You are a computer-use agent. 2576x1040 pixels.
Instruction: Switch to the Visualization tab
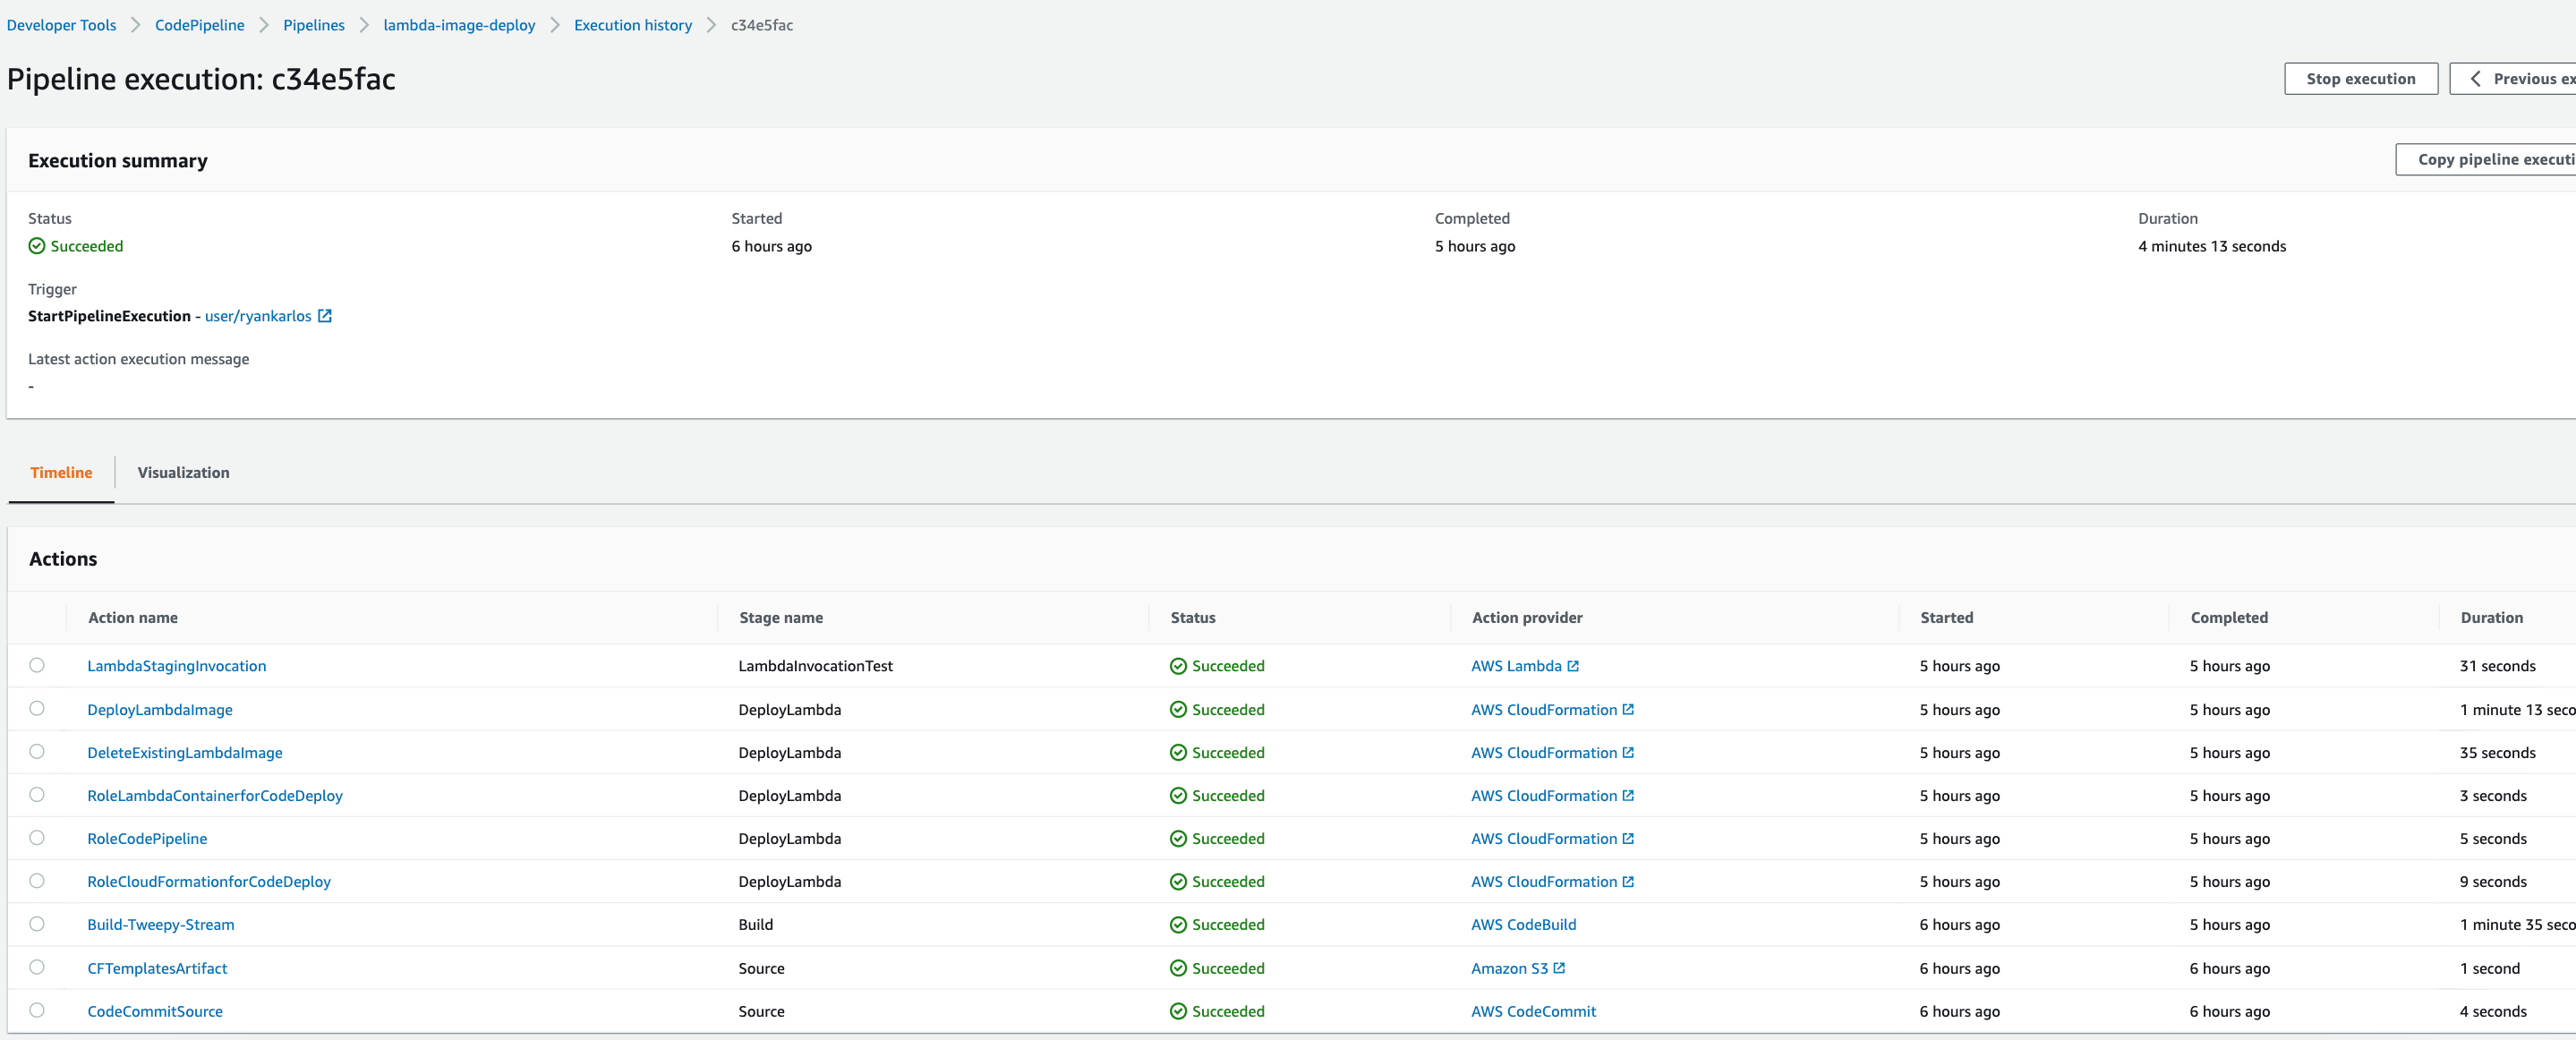click(x=183, y=473)
